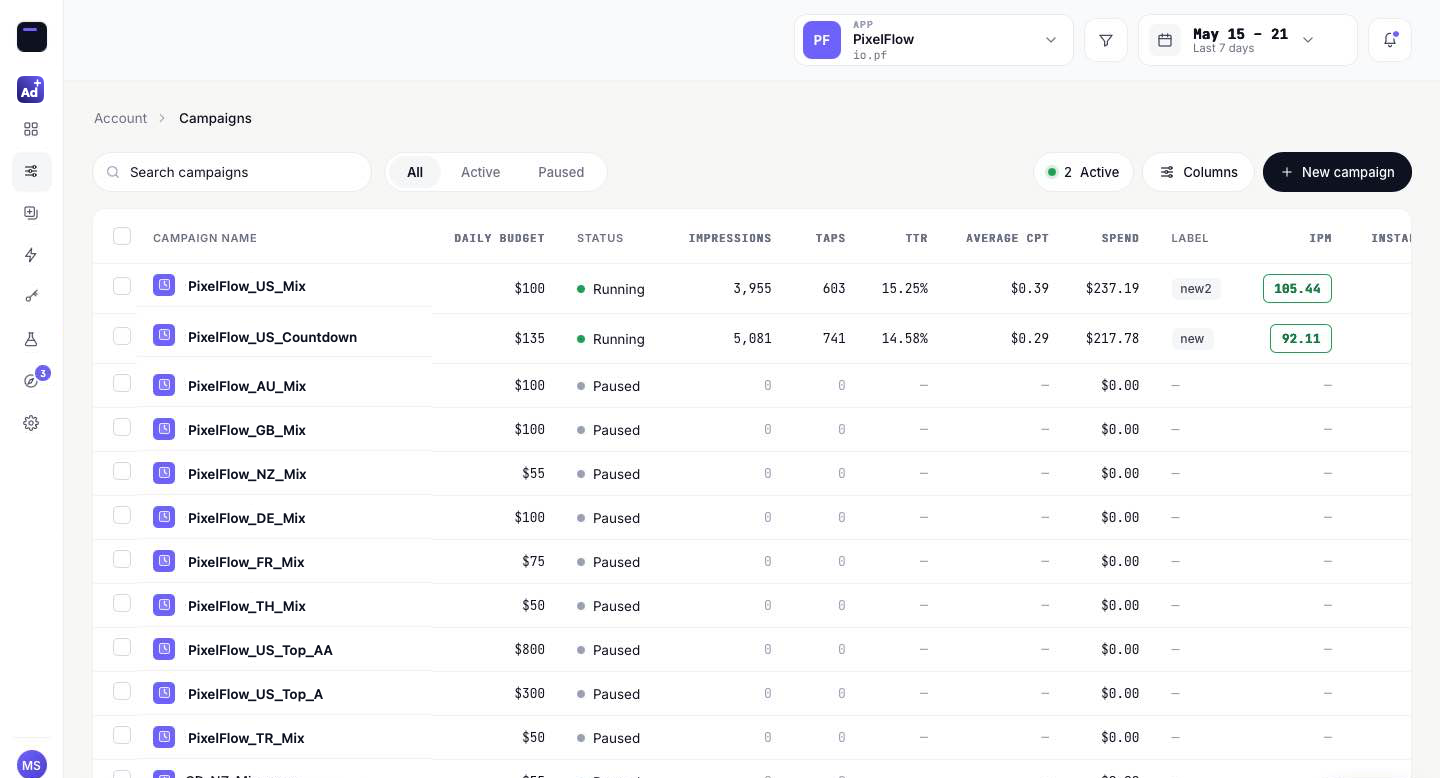Click the $237.19 spend value
The image size is (1440, 778).
pyautogui.click(x=1112, y=289)
